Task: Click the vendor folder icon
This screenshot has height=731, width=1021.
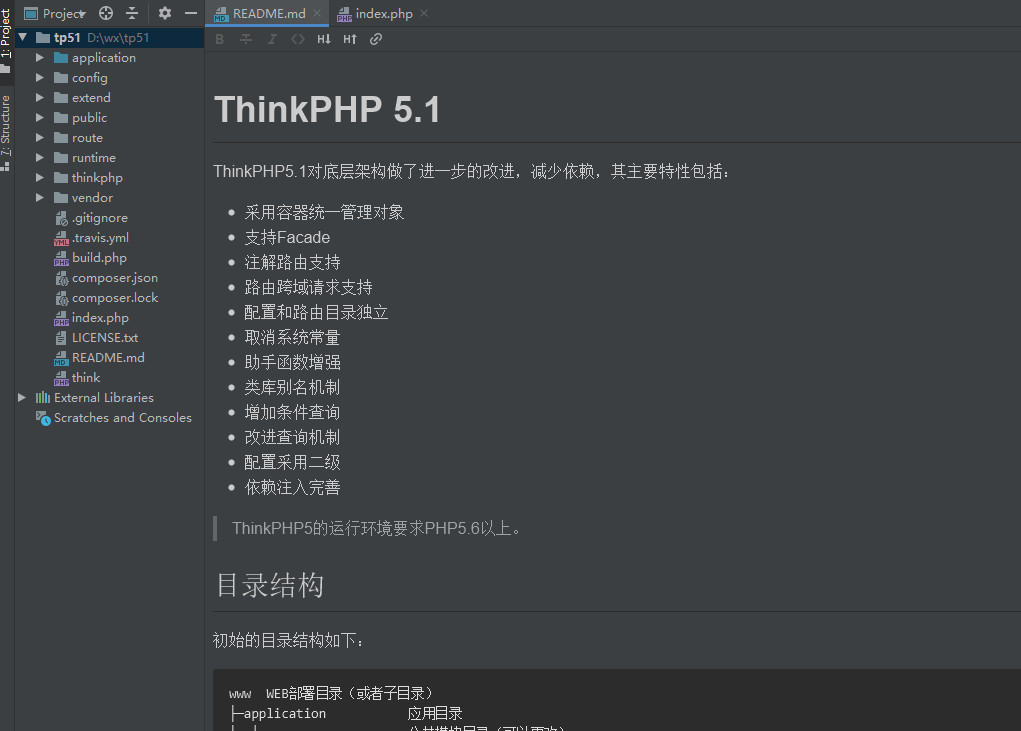Action: coord(61,198)
